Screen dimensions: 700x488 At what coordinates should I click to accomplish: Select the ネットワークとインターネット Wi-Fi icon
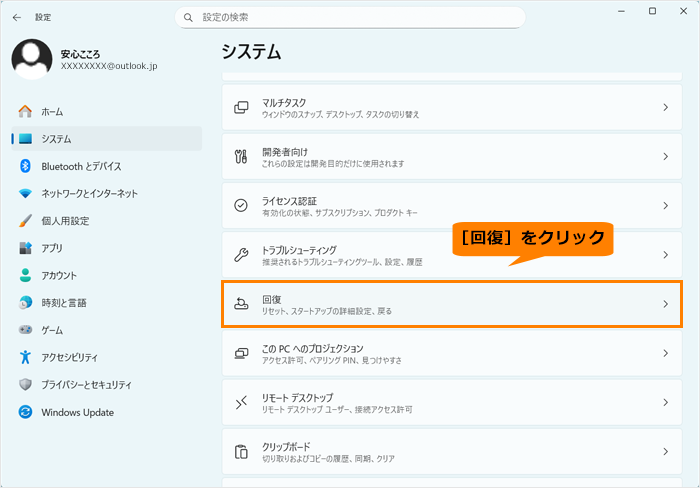[x=25, y=193]
